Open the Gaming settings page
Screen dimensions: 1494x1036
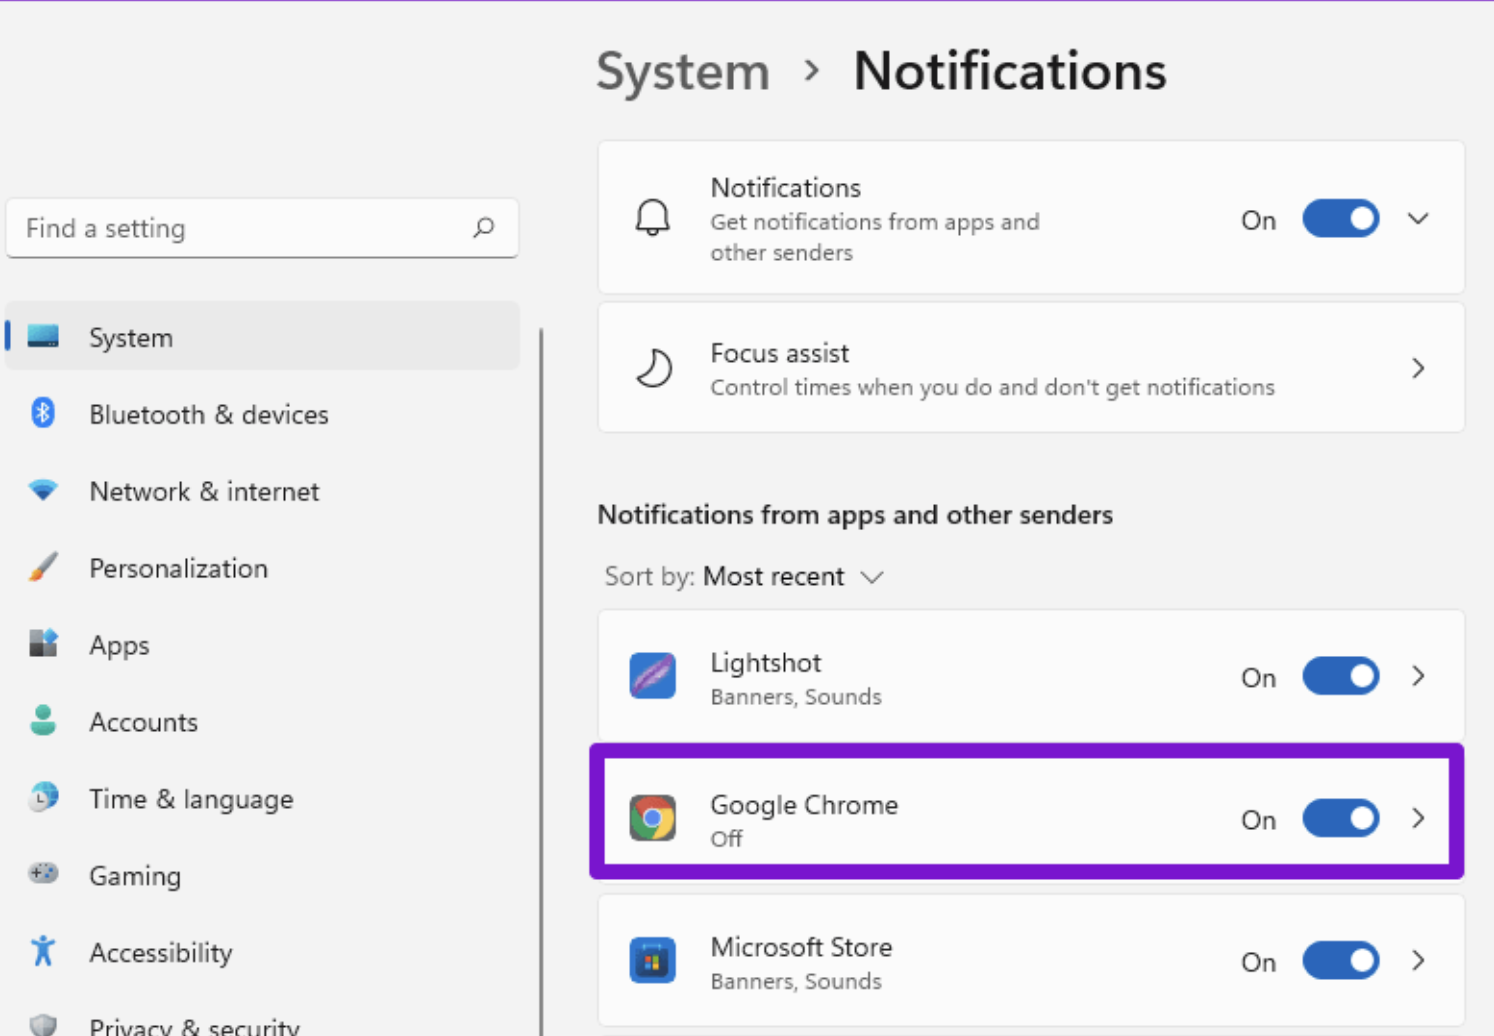coord(135,876)
